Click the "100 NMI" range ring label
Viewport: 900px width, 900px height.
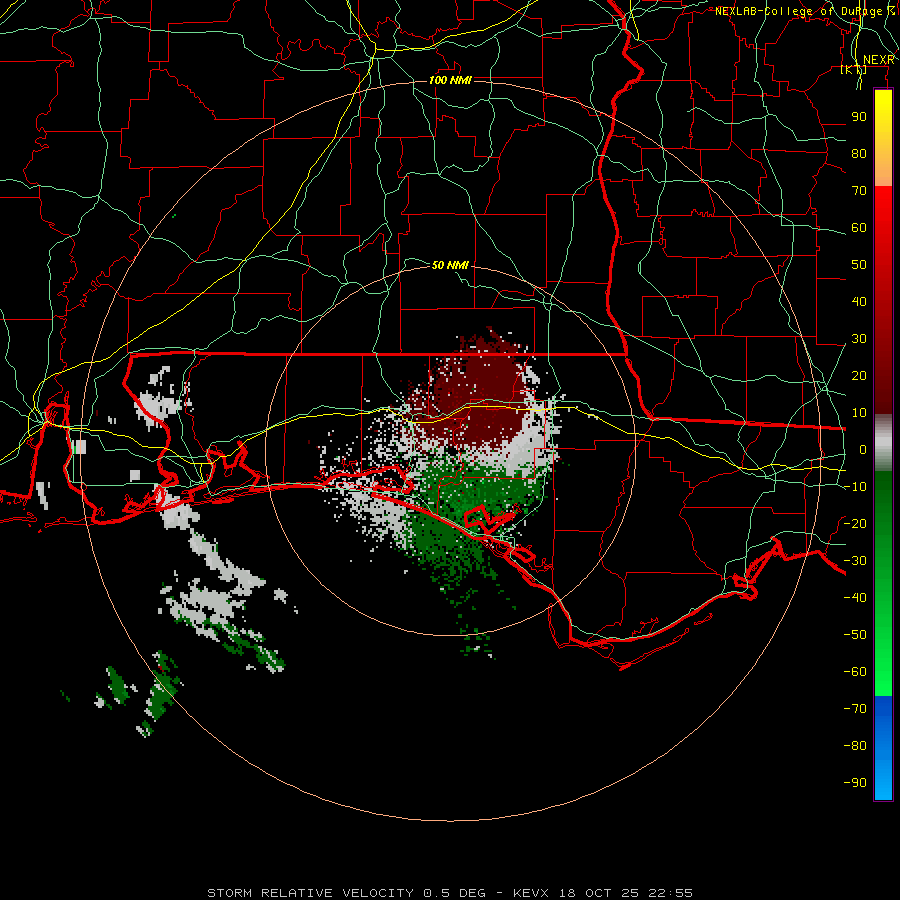(450, 80)
